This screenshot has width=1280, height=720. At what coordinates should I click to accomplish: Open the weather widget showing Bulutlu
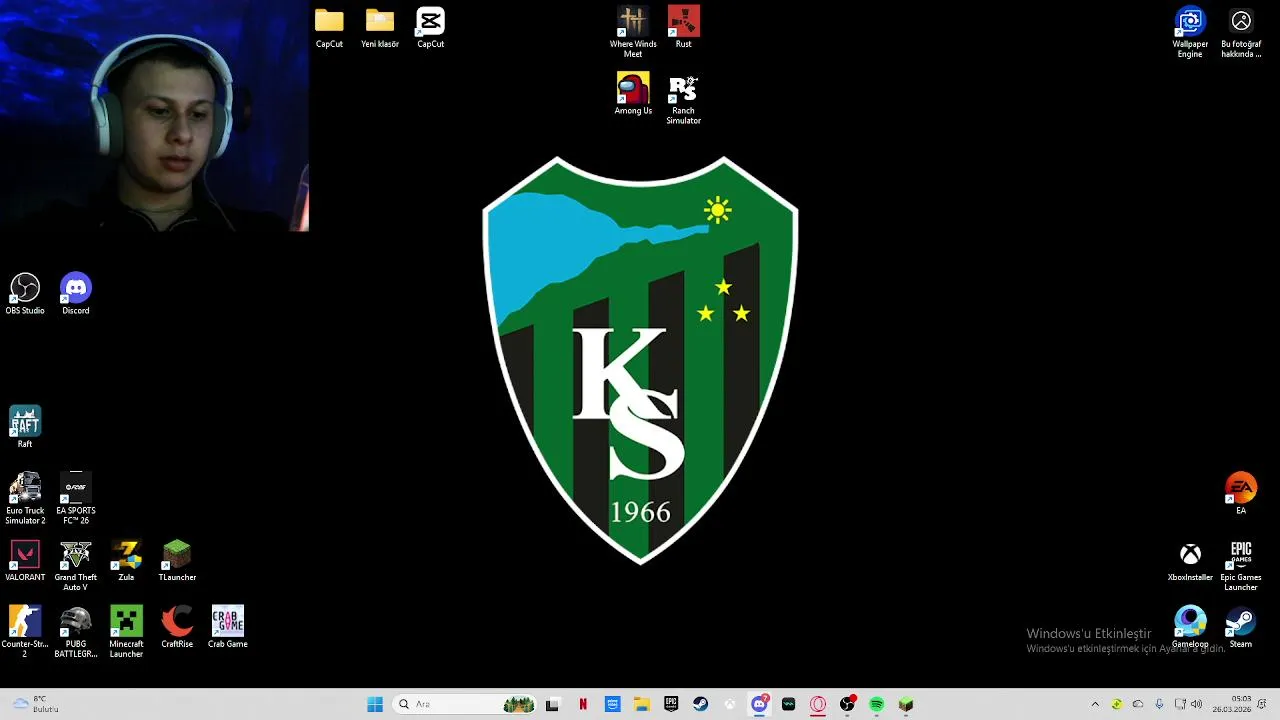click(x=36, y=705)
